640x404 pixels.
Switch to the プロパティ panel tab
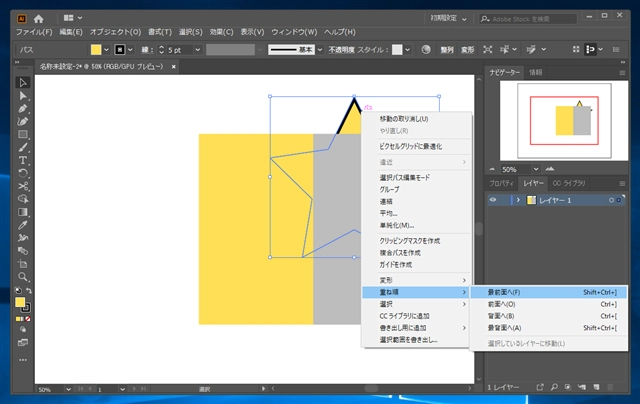click(502, 183)
